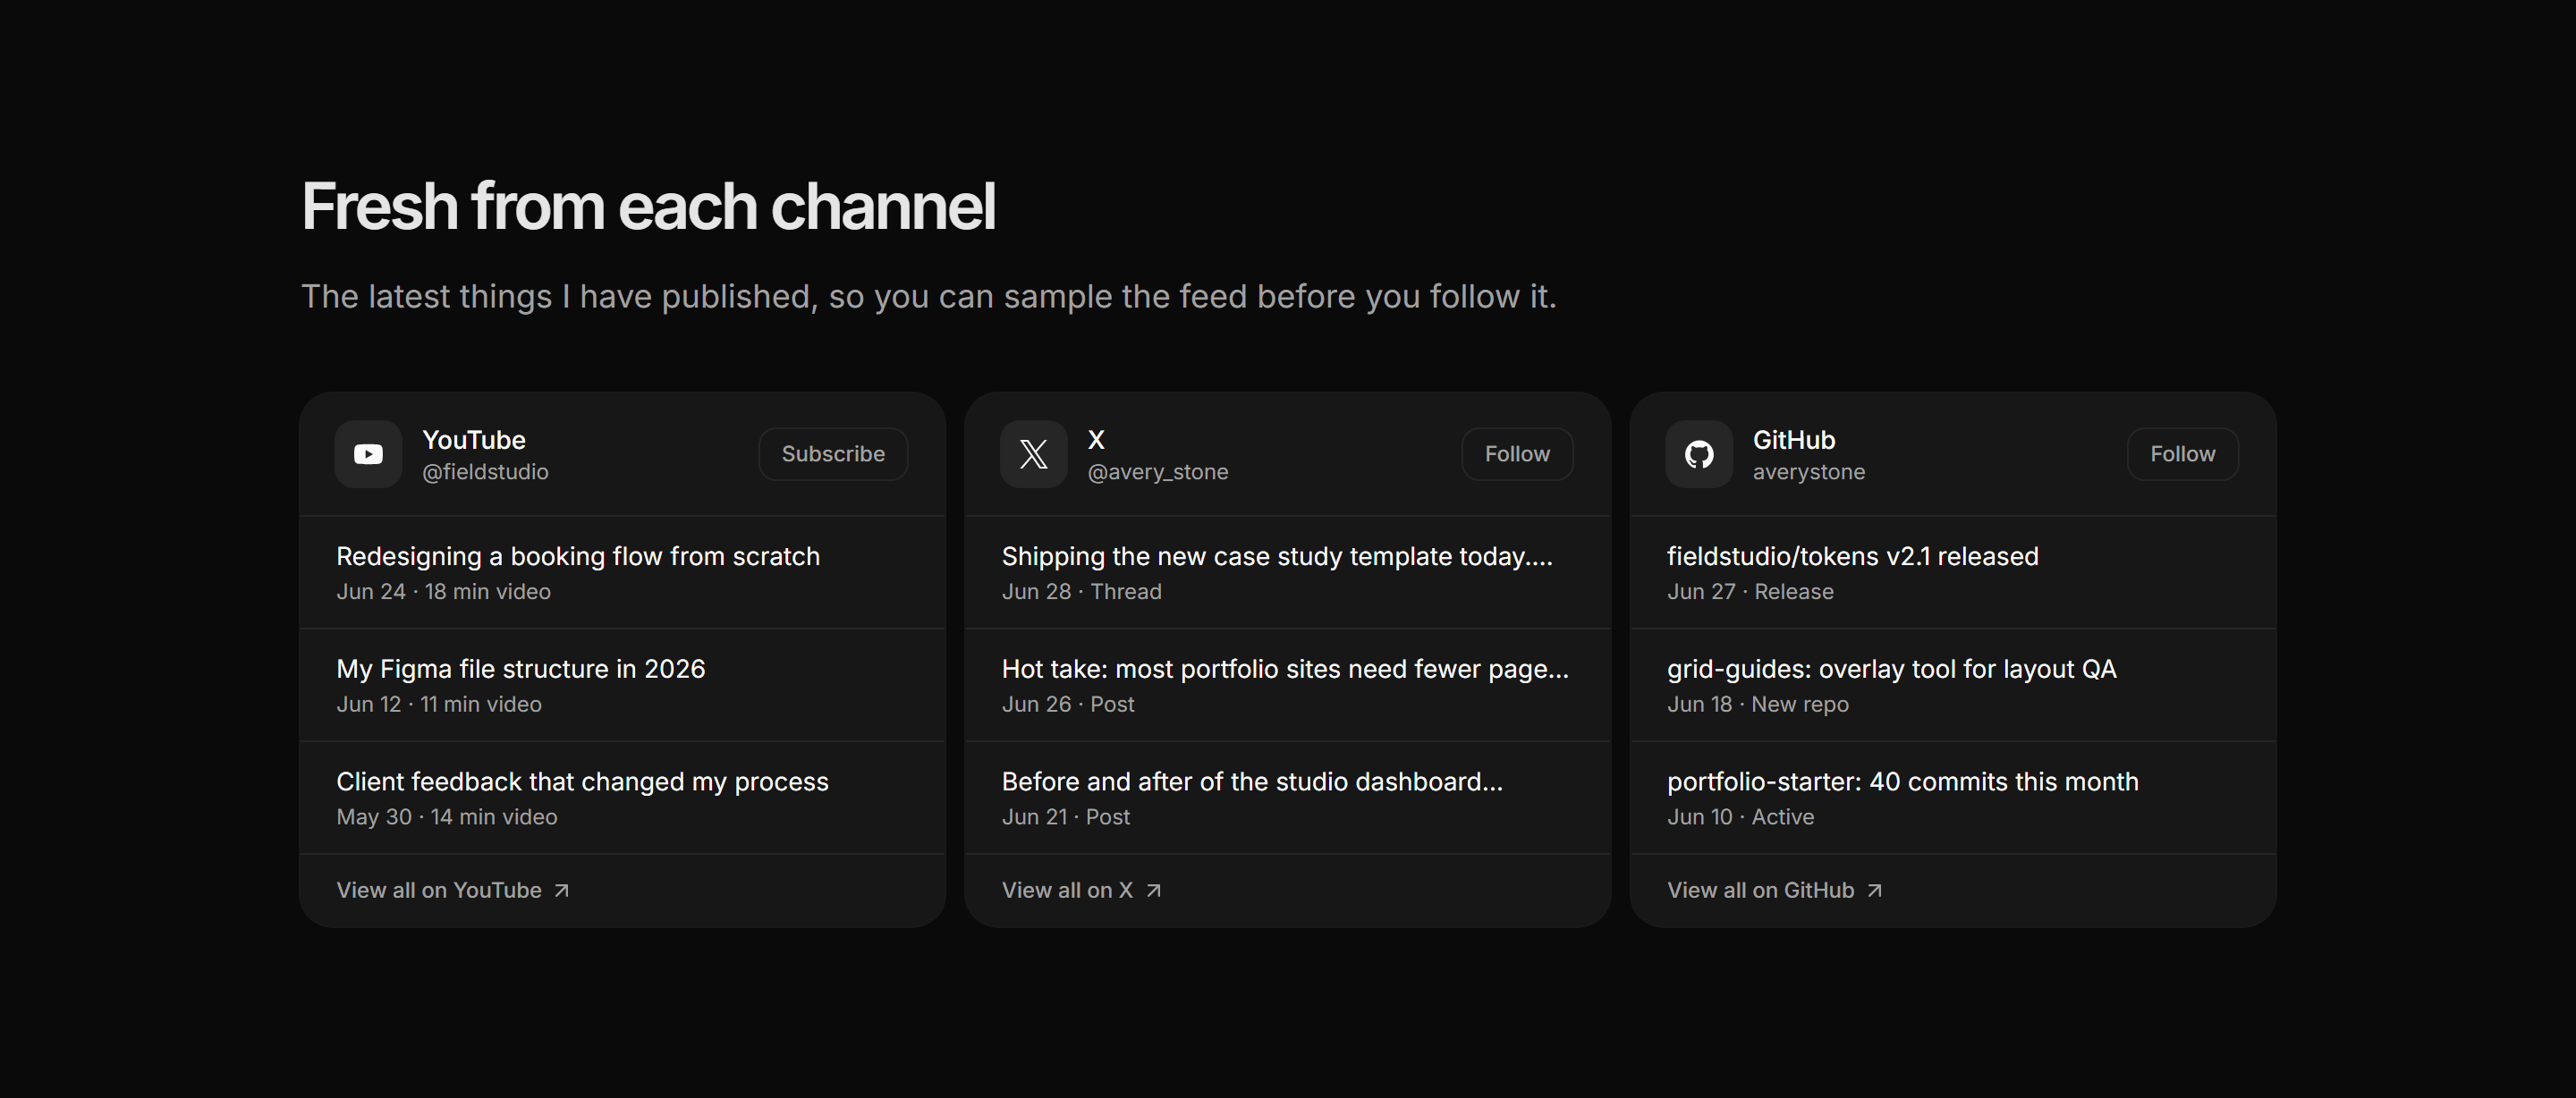Open grid-guides overlay tool repo entry
This screenshot has height=1098, width=2576.
coord(1953,685)
